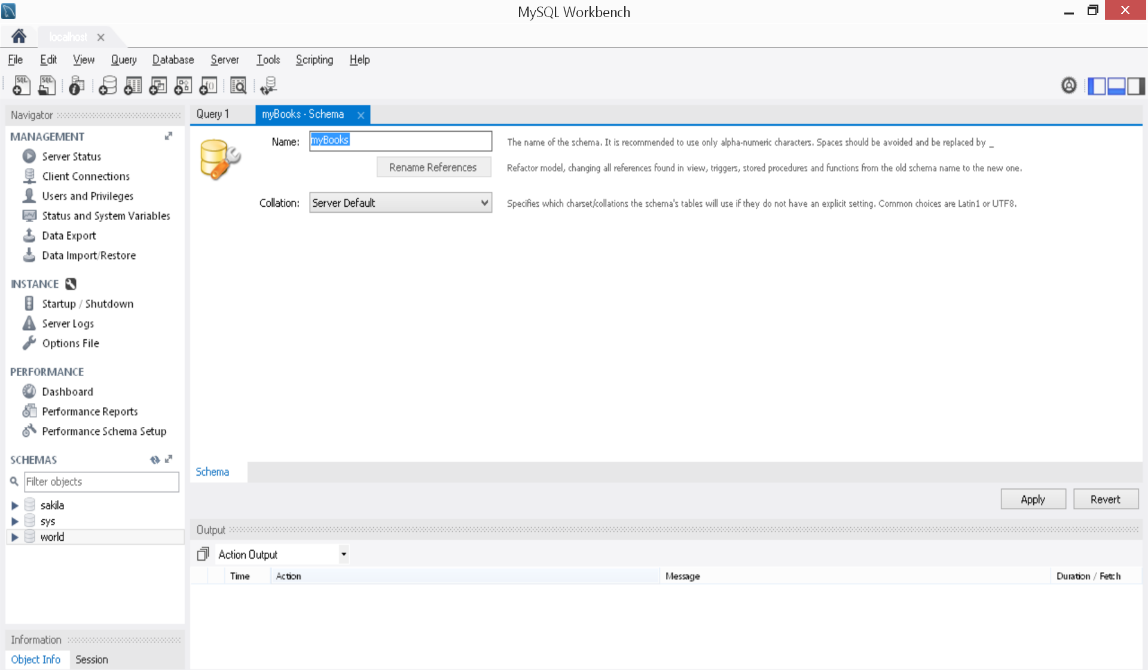
Task: Click the Action Output copy icon
Action: point(203,554)
